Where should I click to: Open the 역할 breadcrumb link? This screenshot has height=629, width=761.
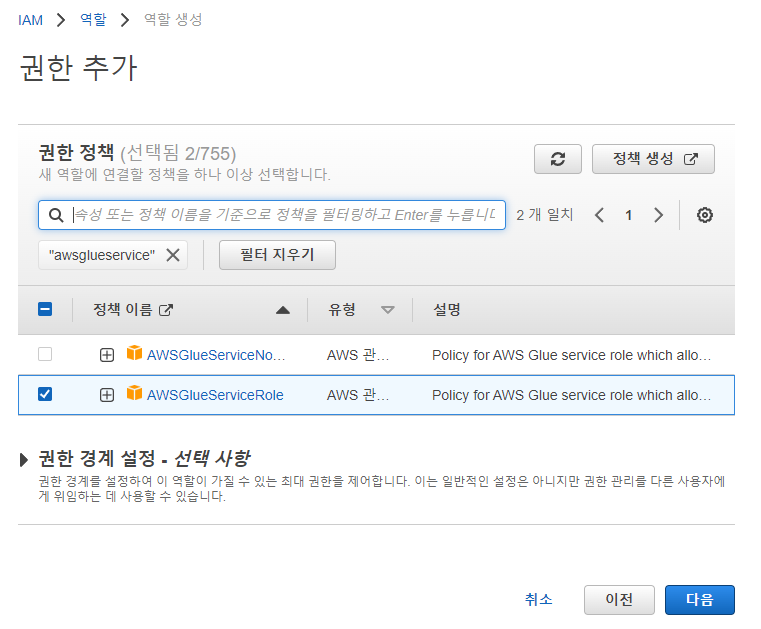(93, 20)
